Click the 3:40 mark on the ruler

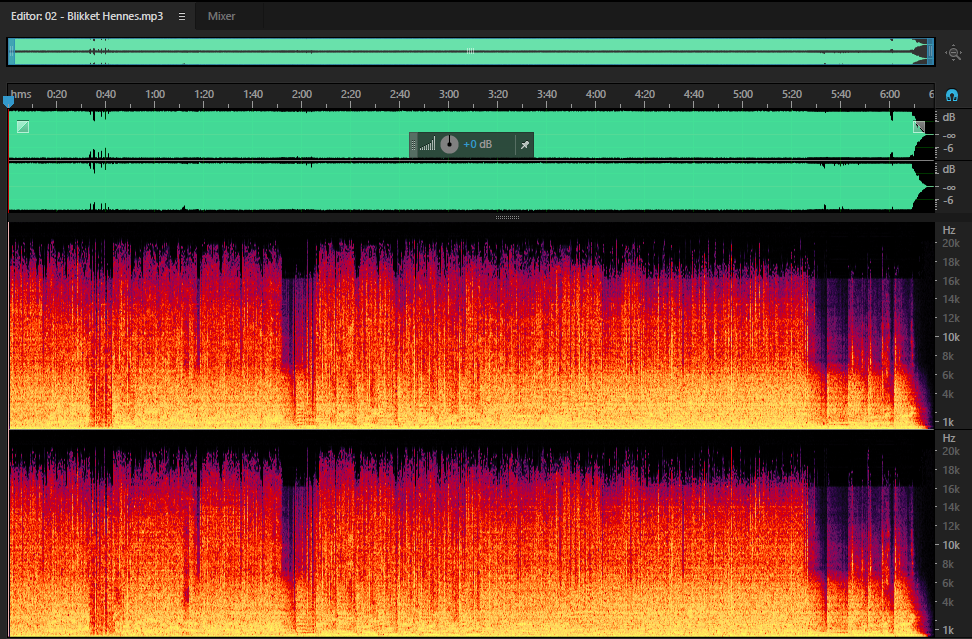tap(547, 94)
